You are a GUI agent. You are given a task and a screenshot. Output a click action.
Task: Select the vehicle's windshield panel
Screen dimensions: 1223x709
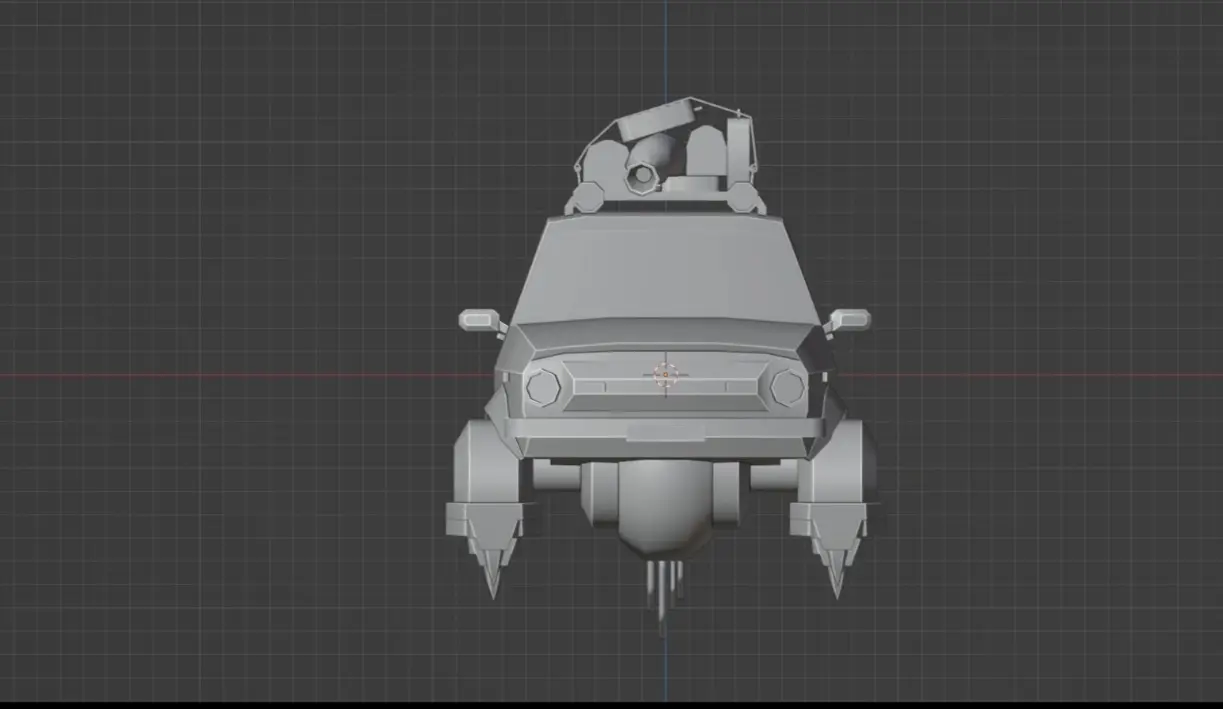pos(664,268)
